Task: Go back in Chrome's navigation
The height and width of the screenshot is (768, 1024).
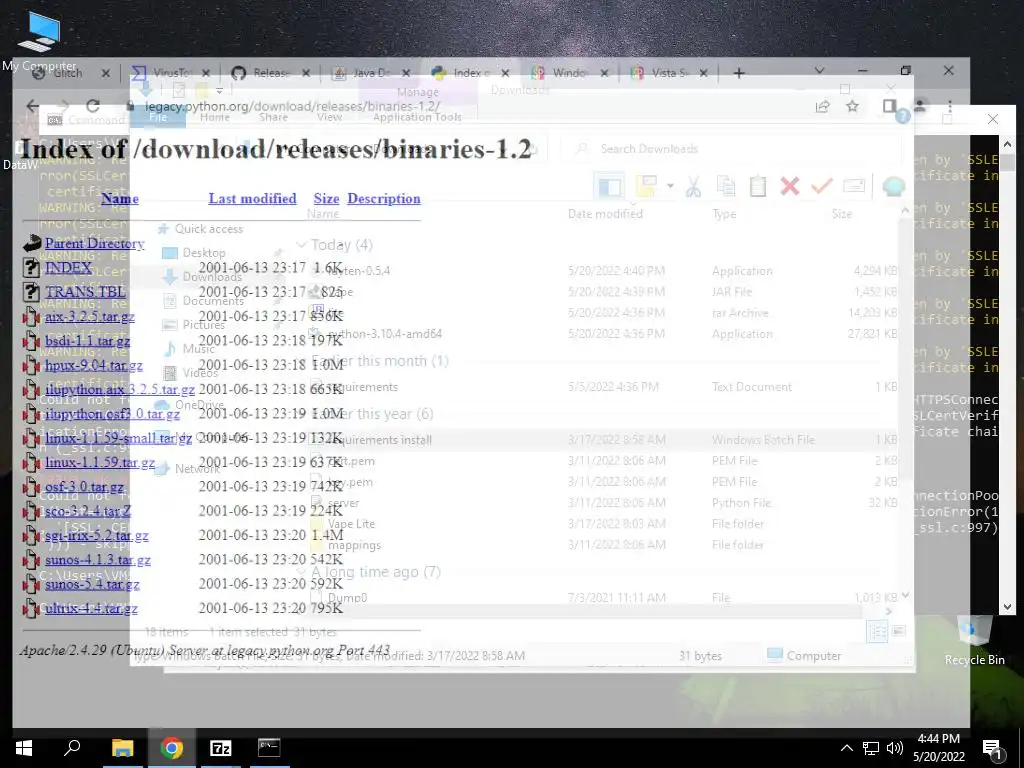Action: [x=32, y=106]
